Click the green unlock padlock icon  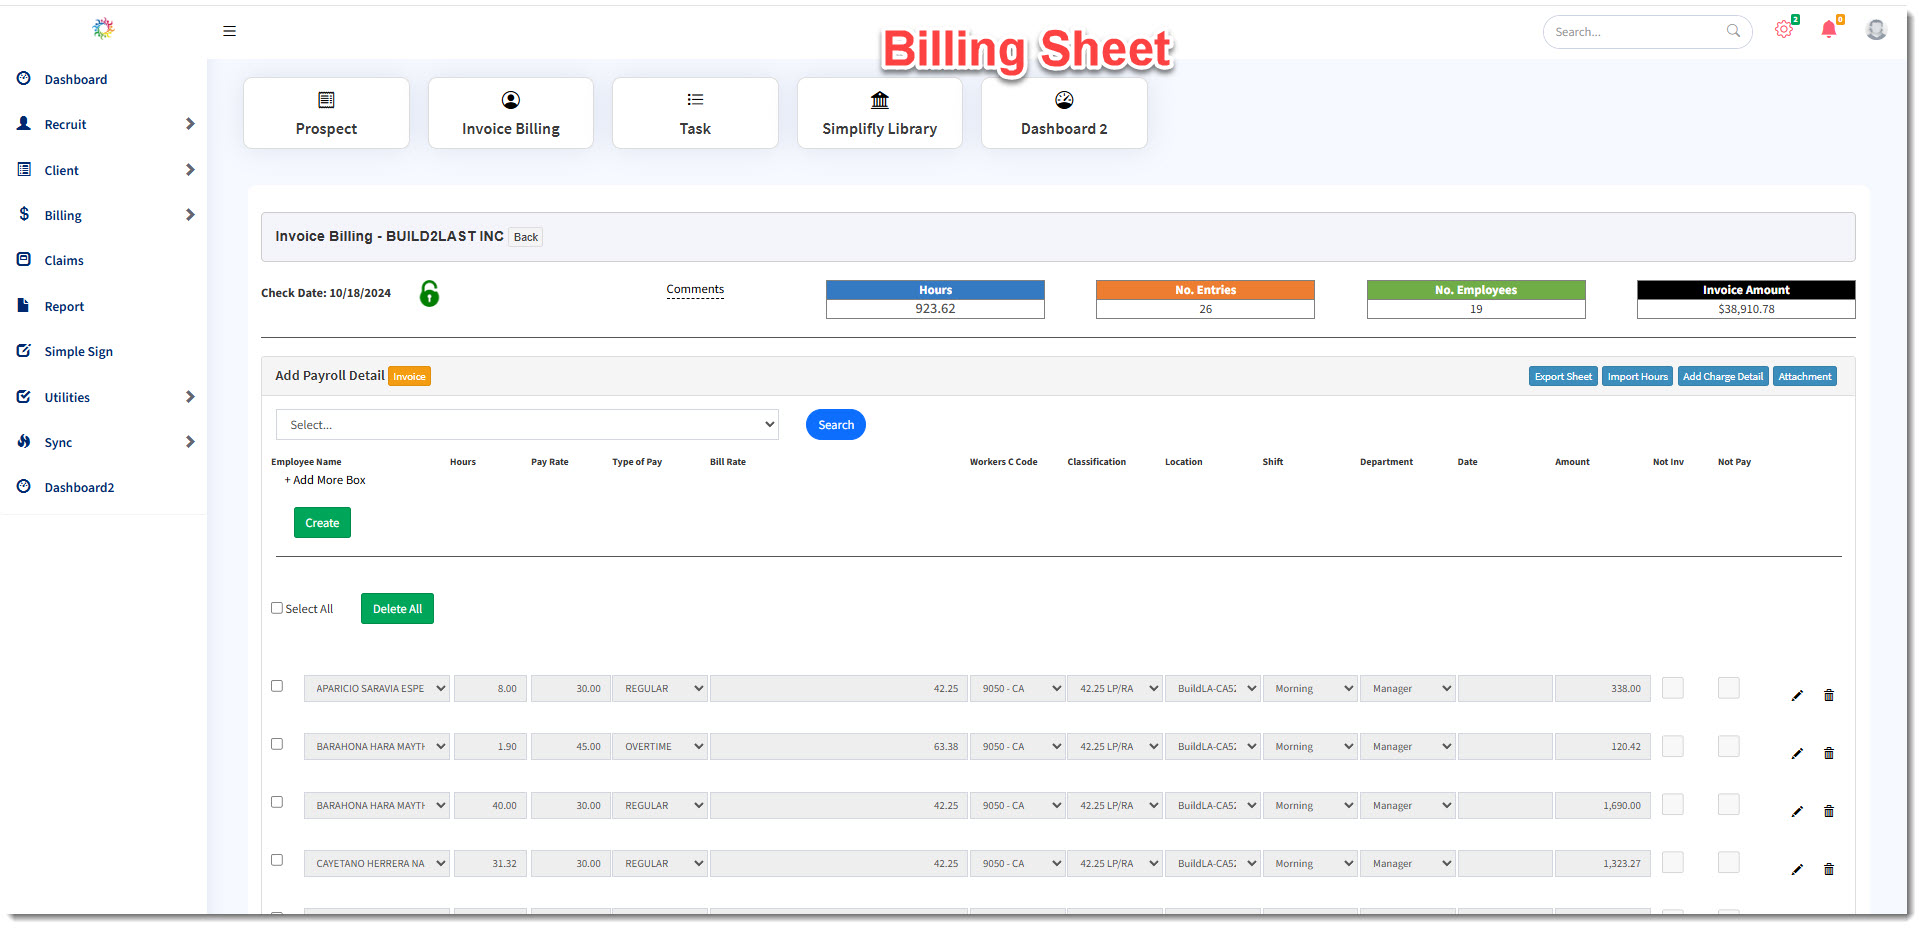(429, 293)
